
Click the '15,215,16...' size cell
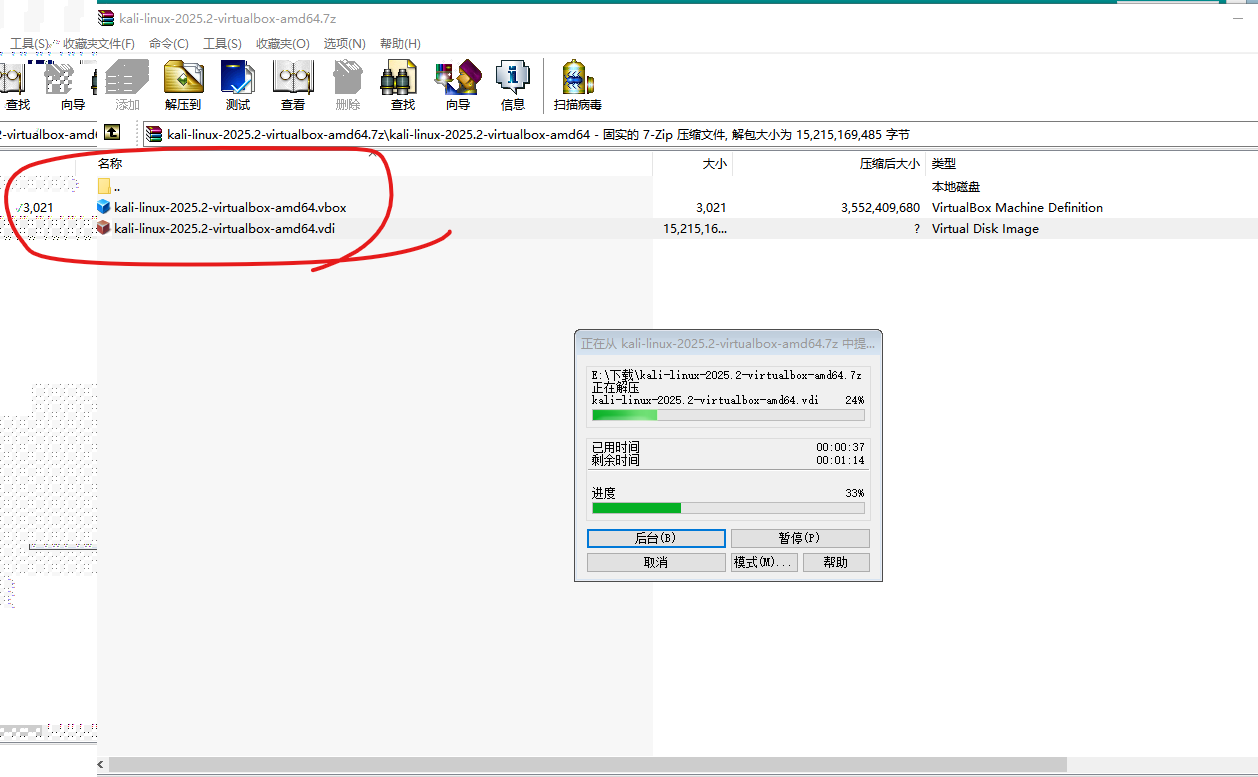pyautogui.click(x=695, y=229)
